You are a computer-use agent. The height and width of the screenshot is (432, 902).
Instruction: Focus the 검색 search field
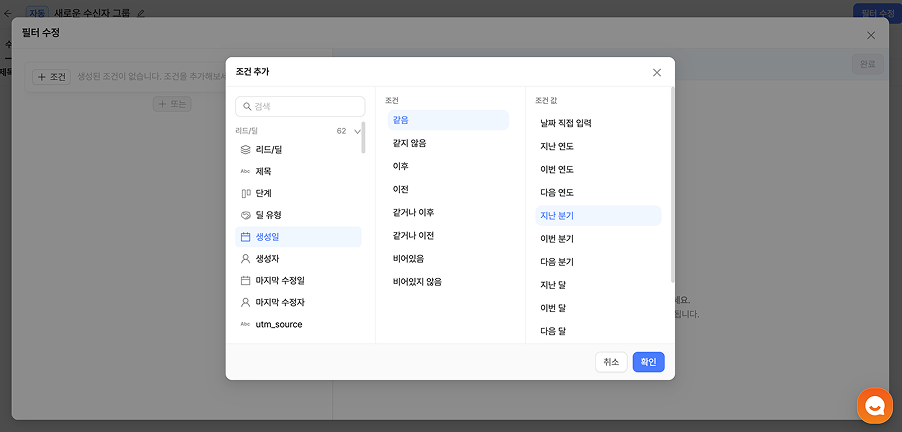coord(300,106)
